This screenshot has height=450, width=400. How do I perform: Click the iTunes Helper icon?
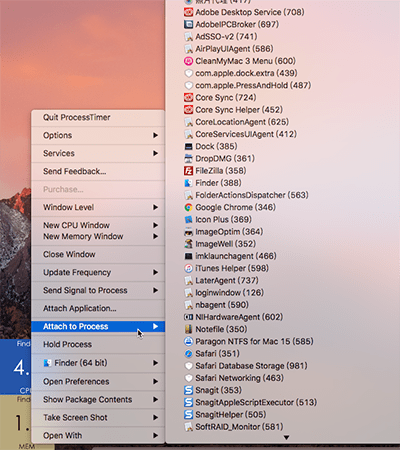pyautogui.click(x=188, y=268)
